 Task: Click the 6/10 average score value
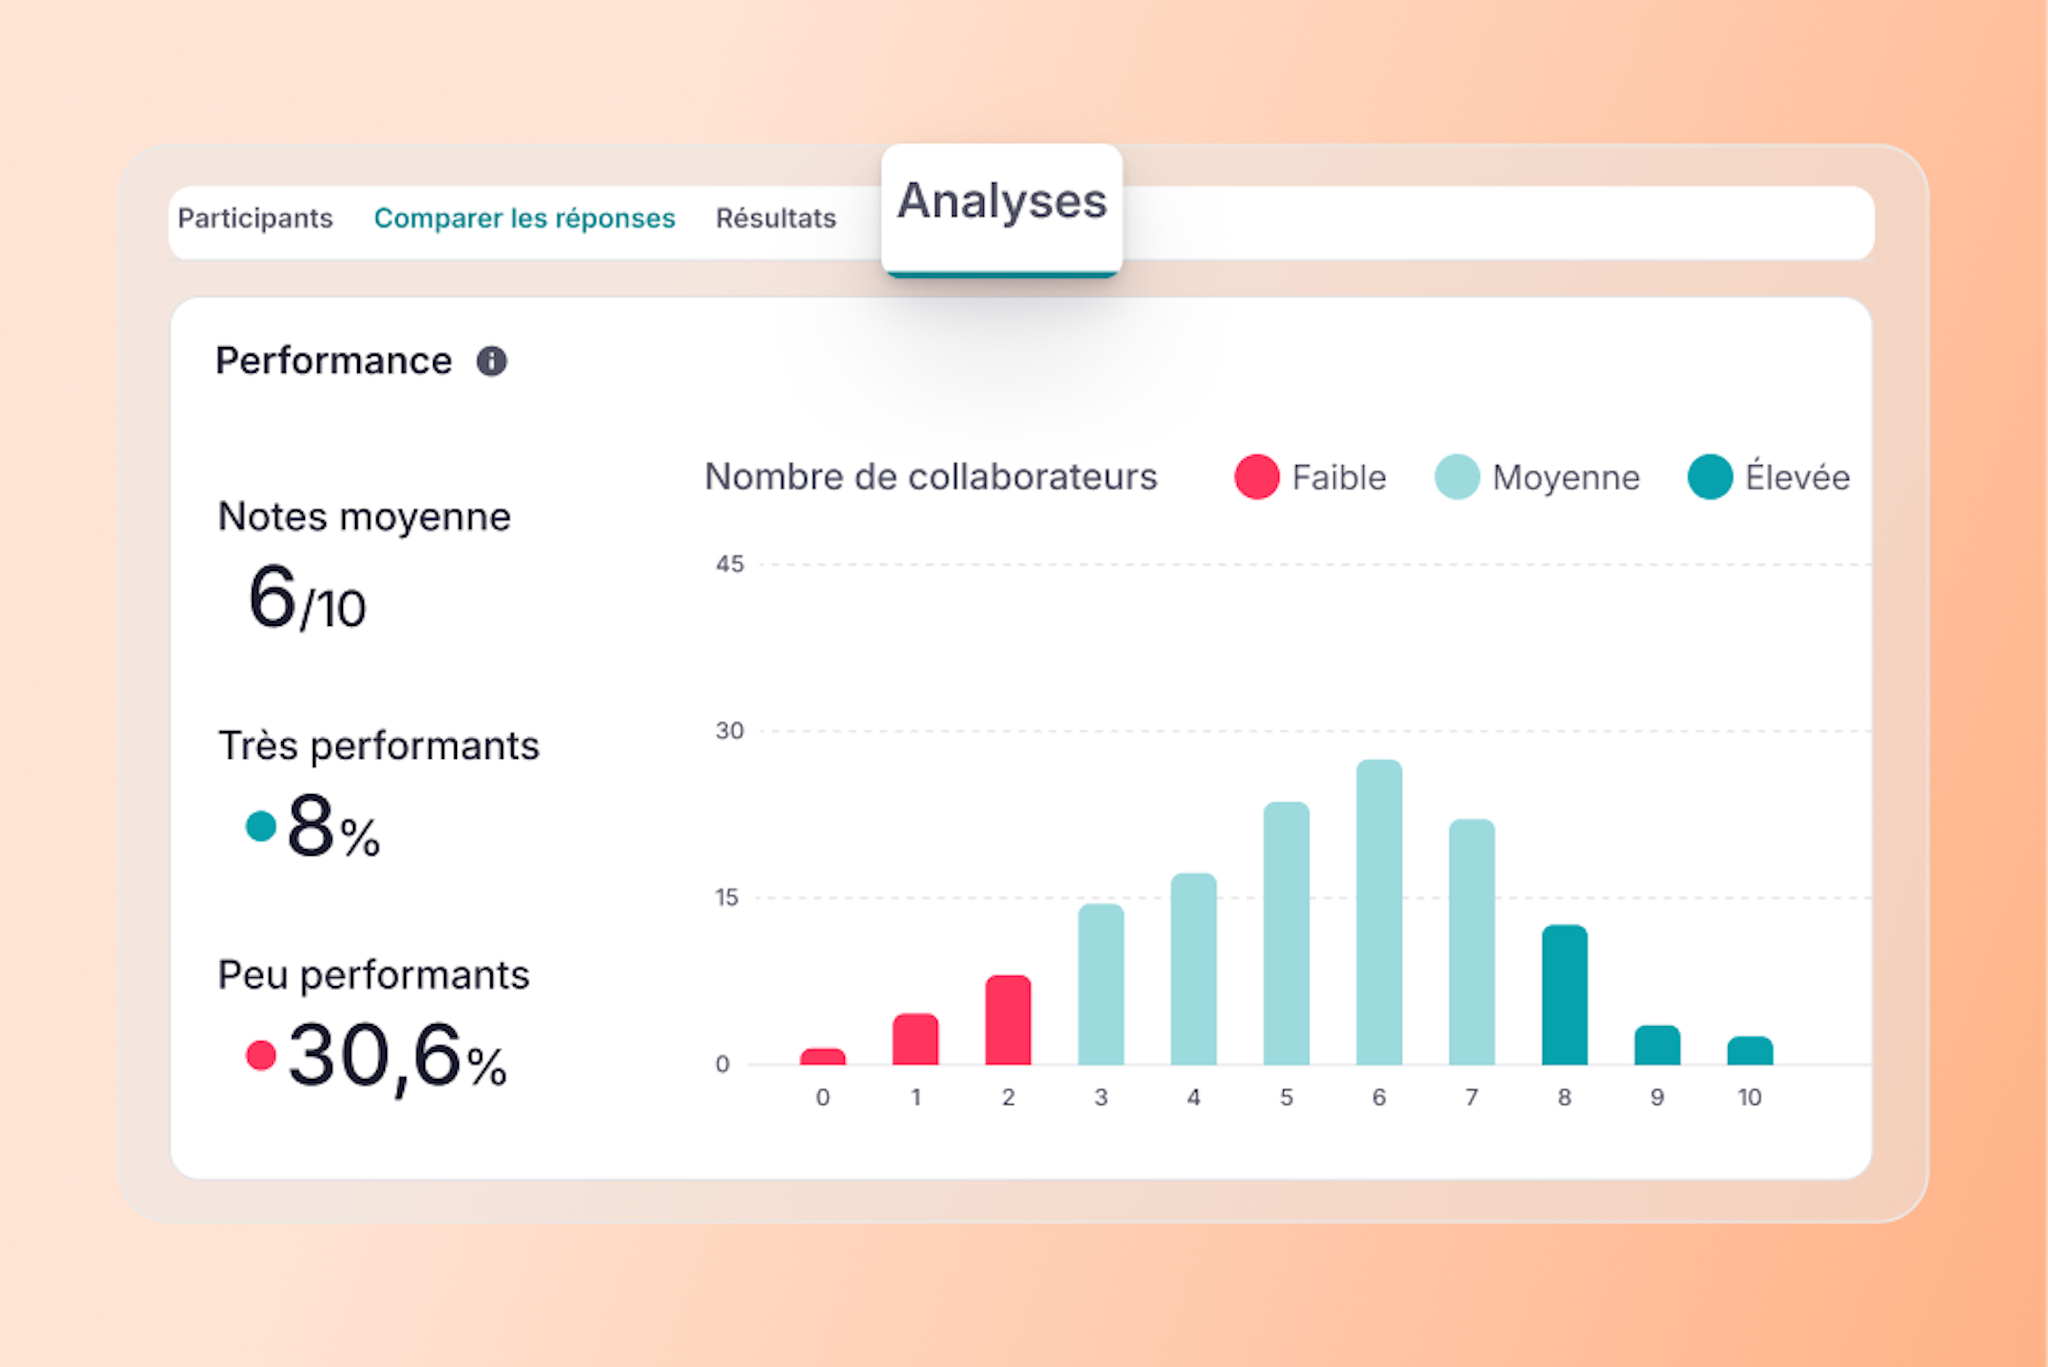coord(307,598)
